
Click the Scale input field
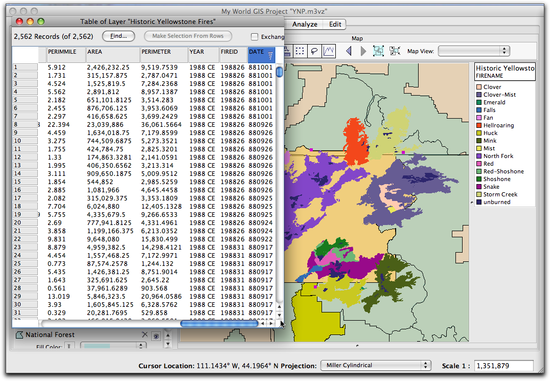click(504, 366)
